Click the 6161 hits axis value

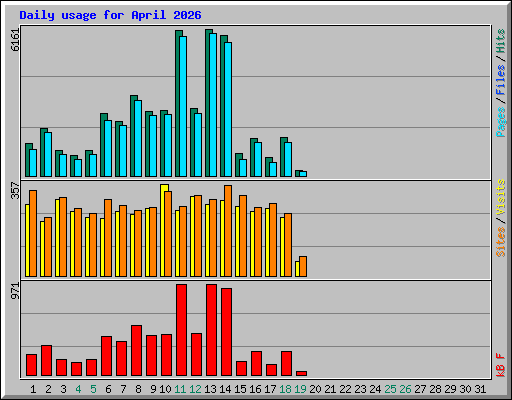pos(15,40)
